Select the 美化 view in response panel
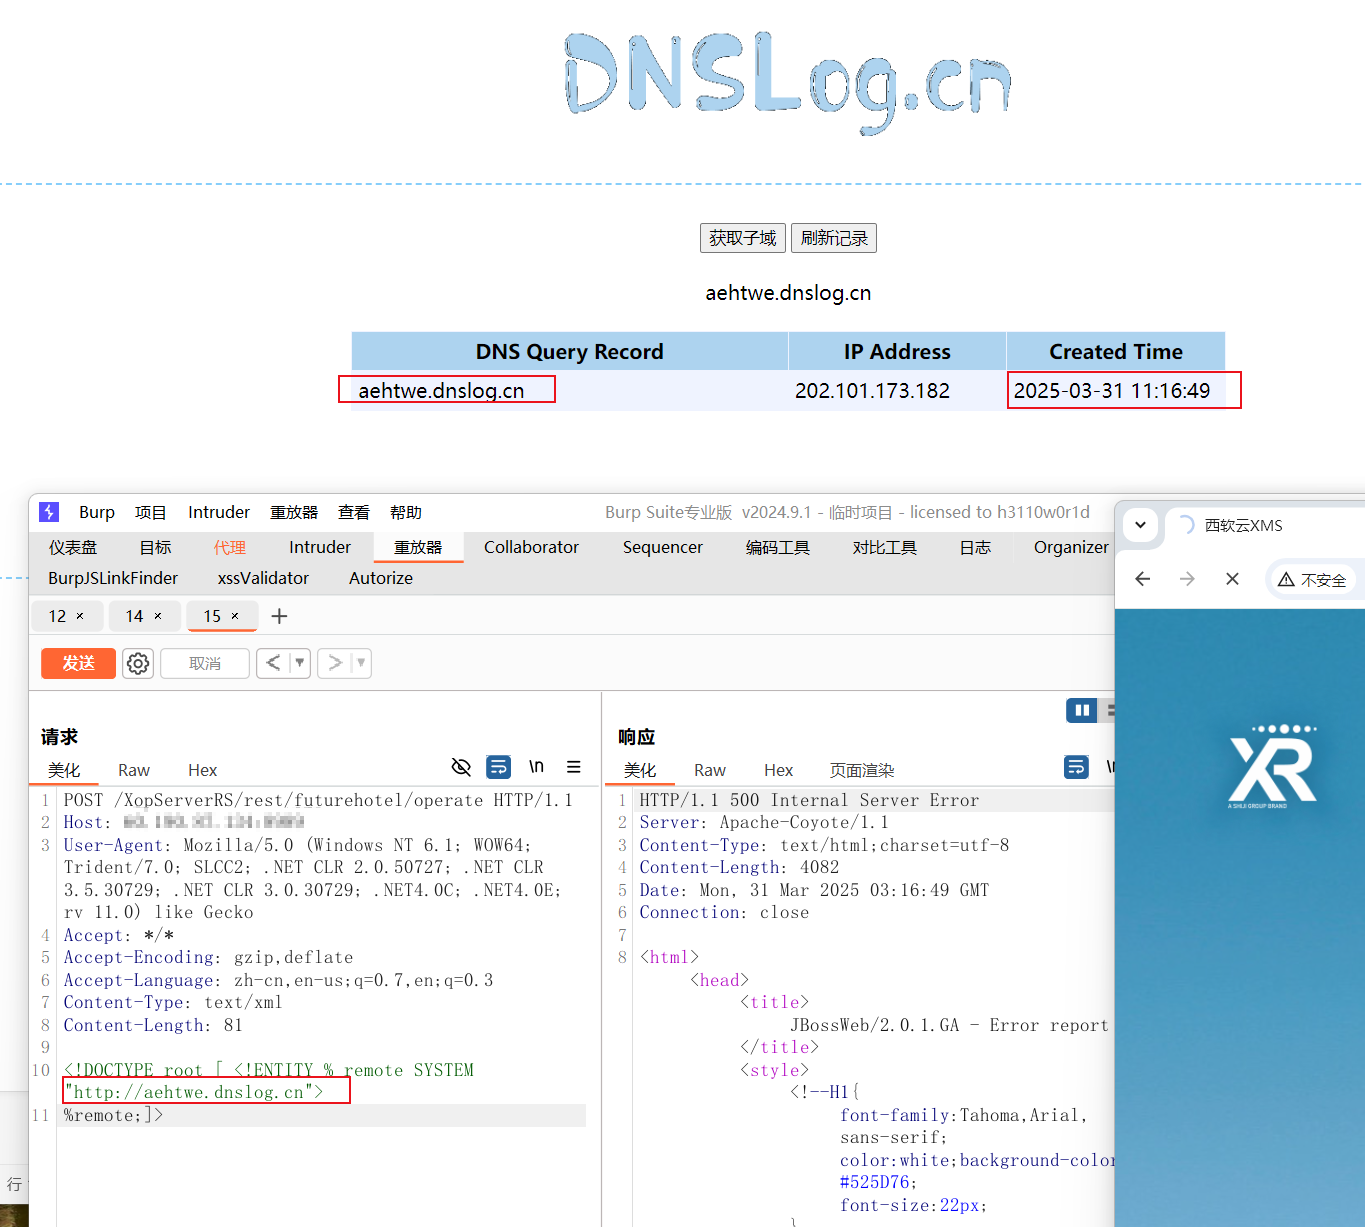The width and height of the screenshot is (1365, 1227). [640, 770]
